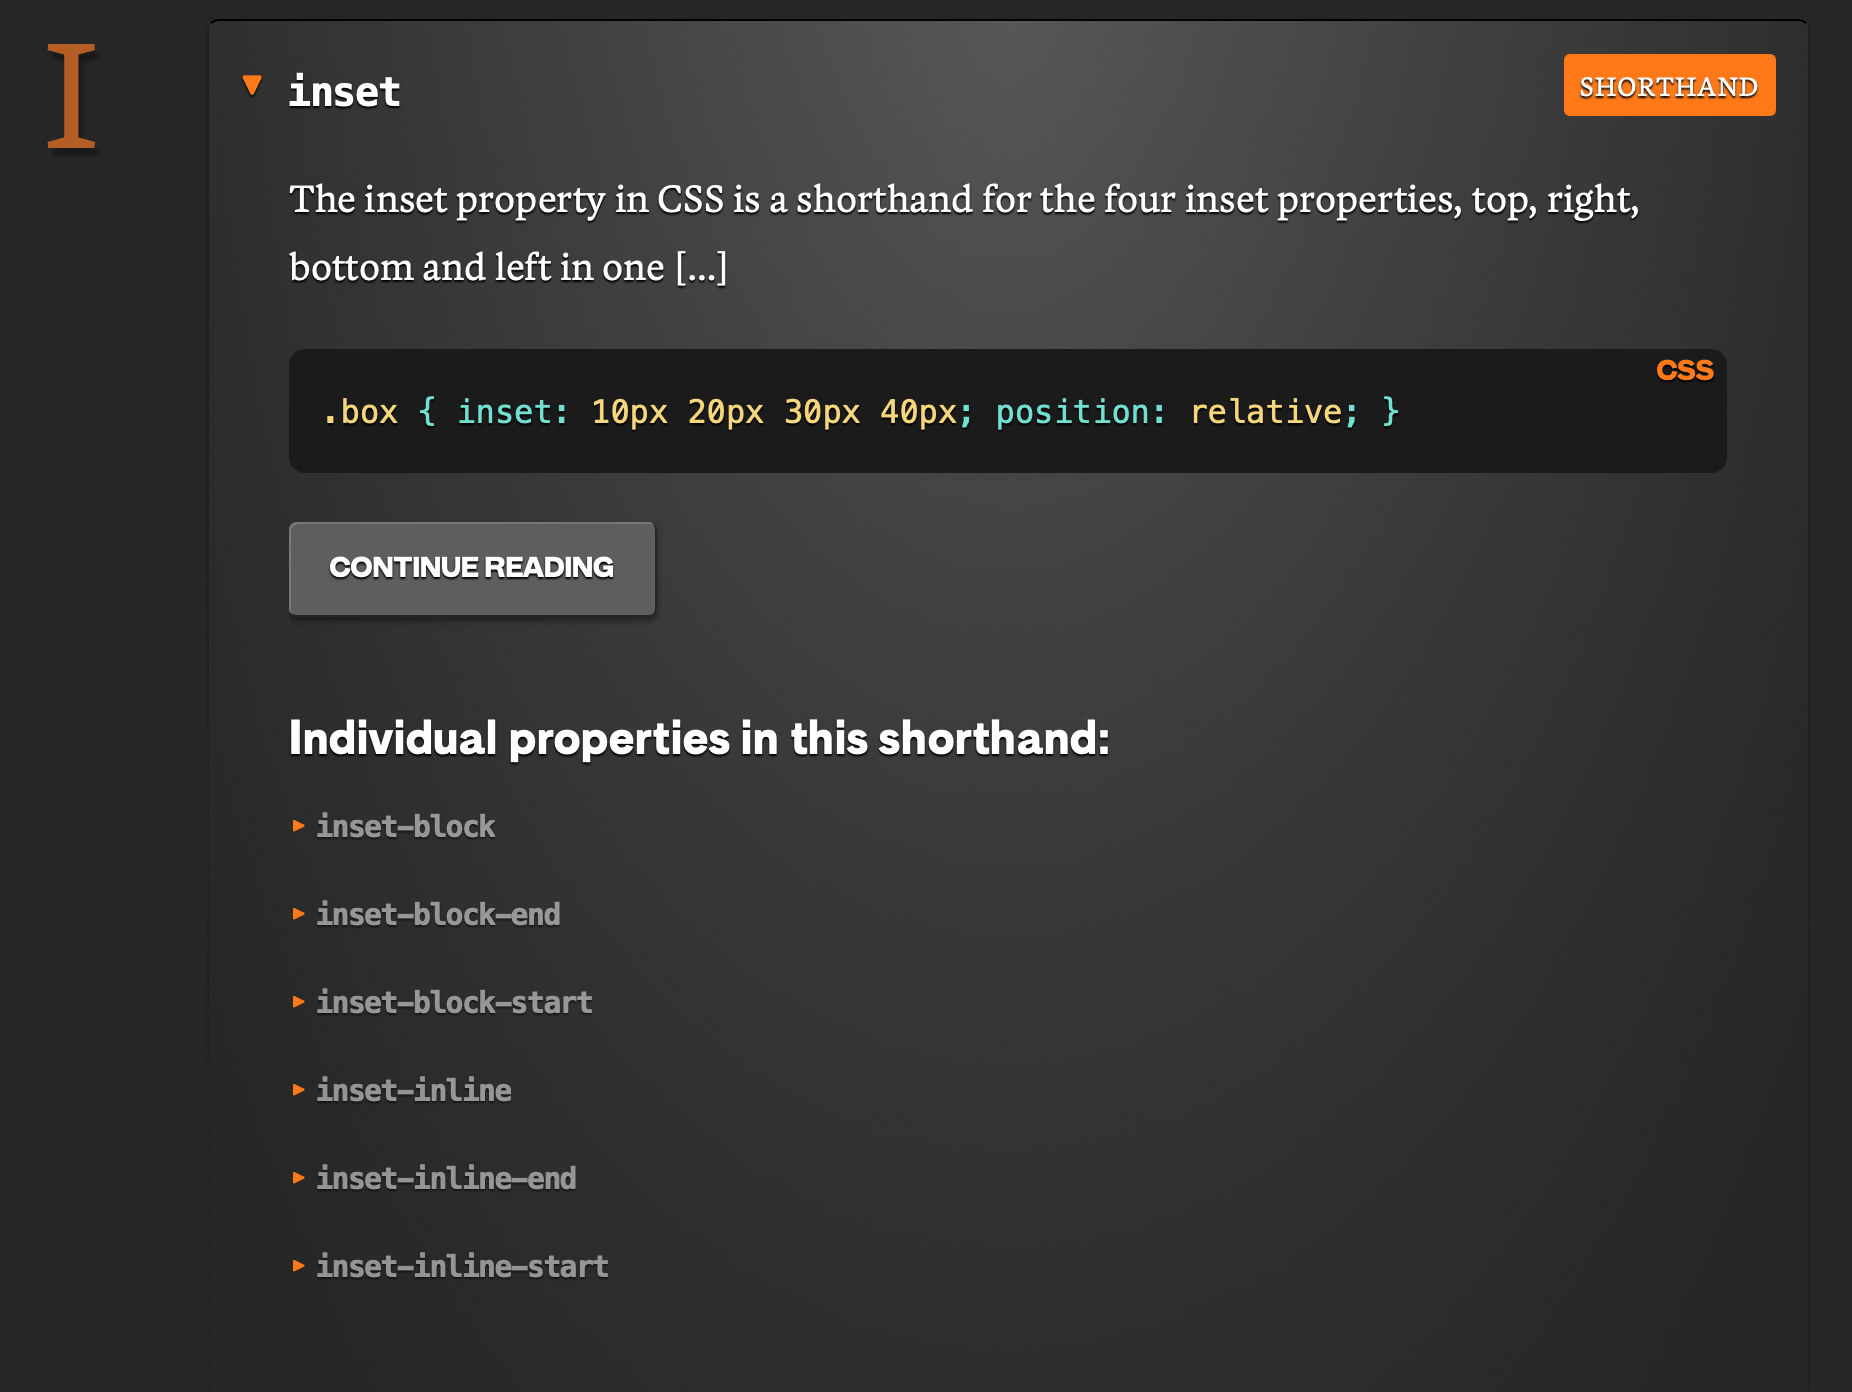Click the large letter I section marker

point(72,97)
